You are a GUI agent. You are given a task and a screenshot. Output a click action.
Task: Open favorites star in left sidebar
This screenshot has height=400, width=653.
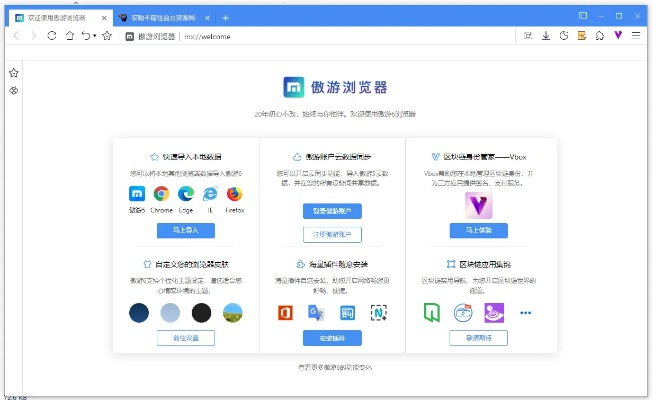(14, 73)
